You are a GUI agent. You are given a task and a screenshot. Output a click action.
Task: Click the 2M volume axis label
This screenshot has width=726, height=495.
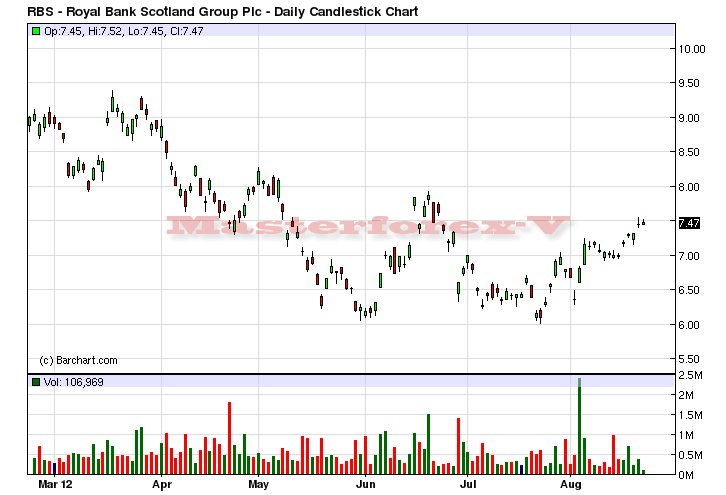pyautogui.click(x=686, y=395)
